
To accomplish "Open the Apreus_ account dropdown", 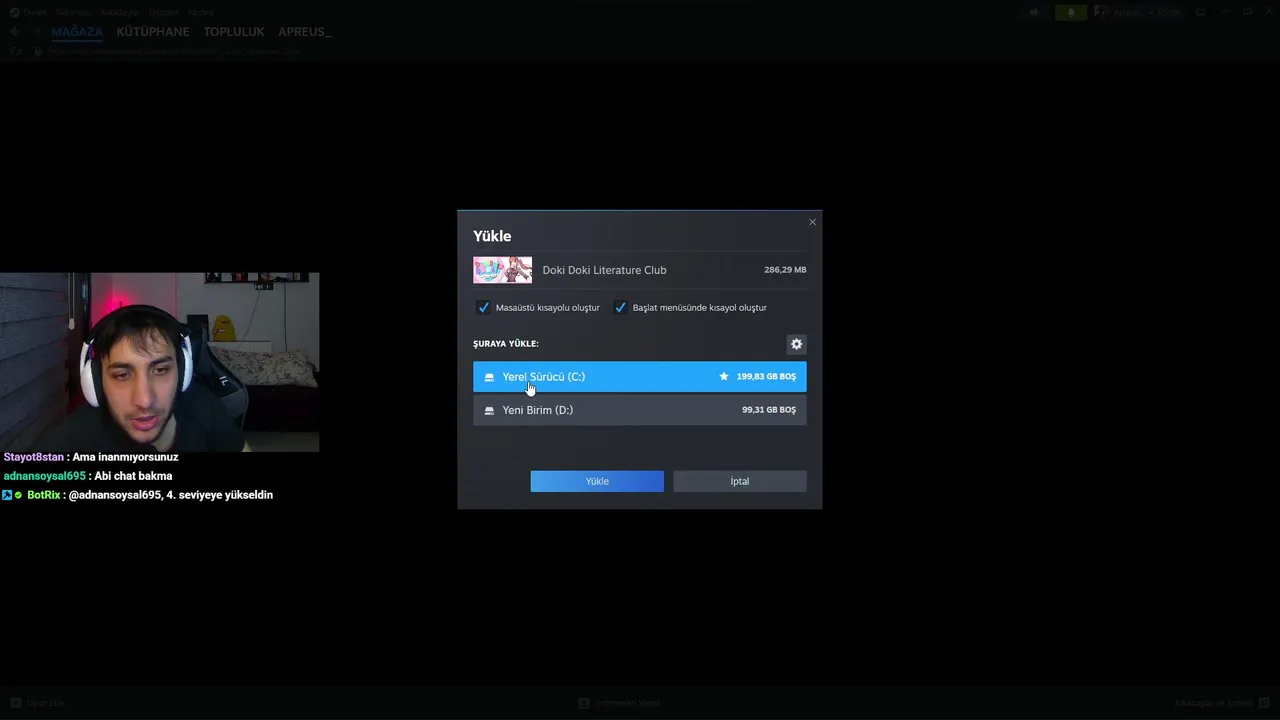I will [1138, 12].
